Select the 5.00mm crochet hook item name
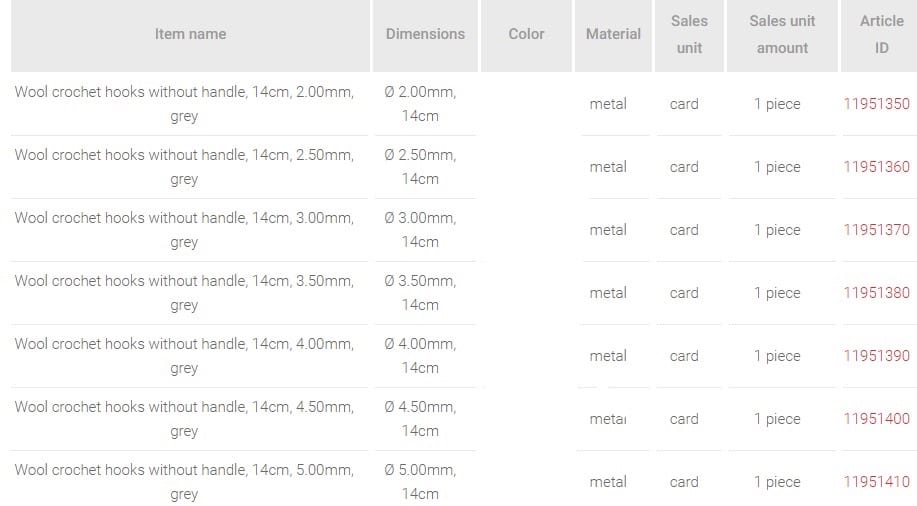 pos(184,482)
